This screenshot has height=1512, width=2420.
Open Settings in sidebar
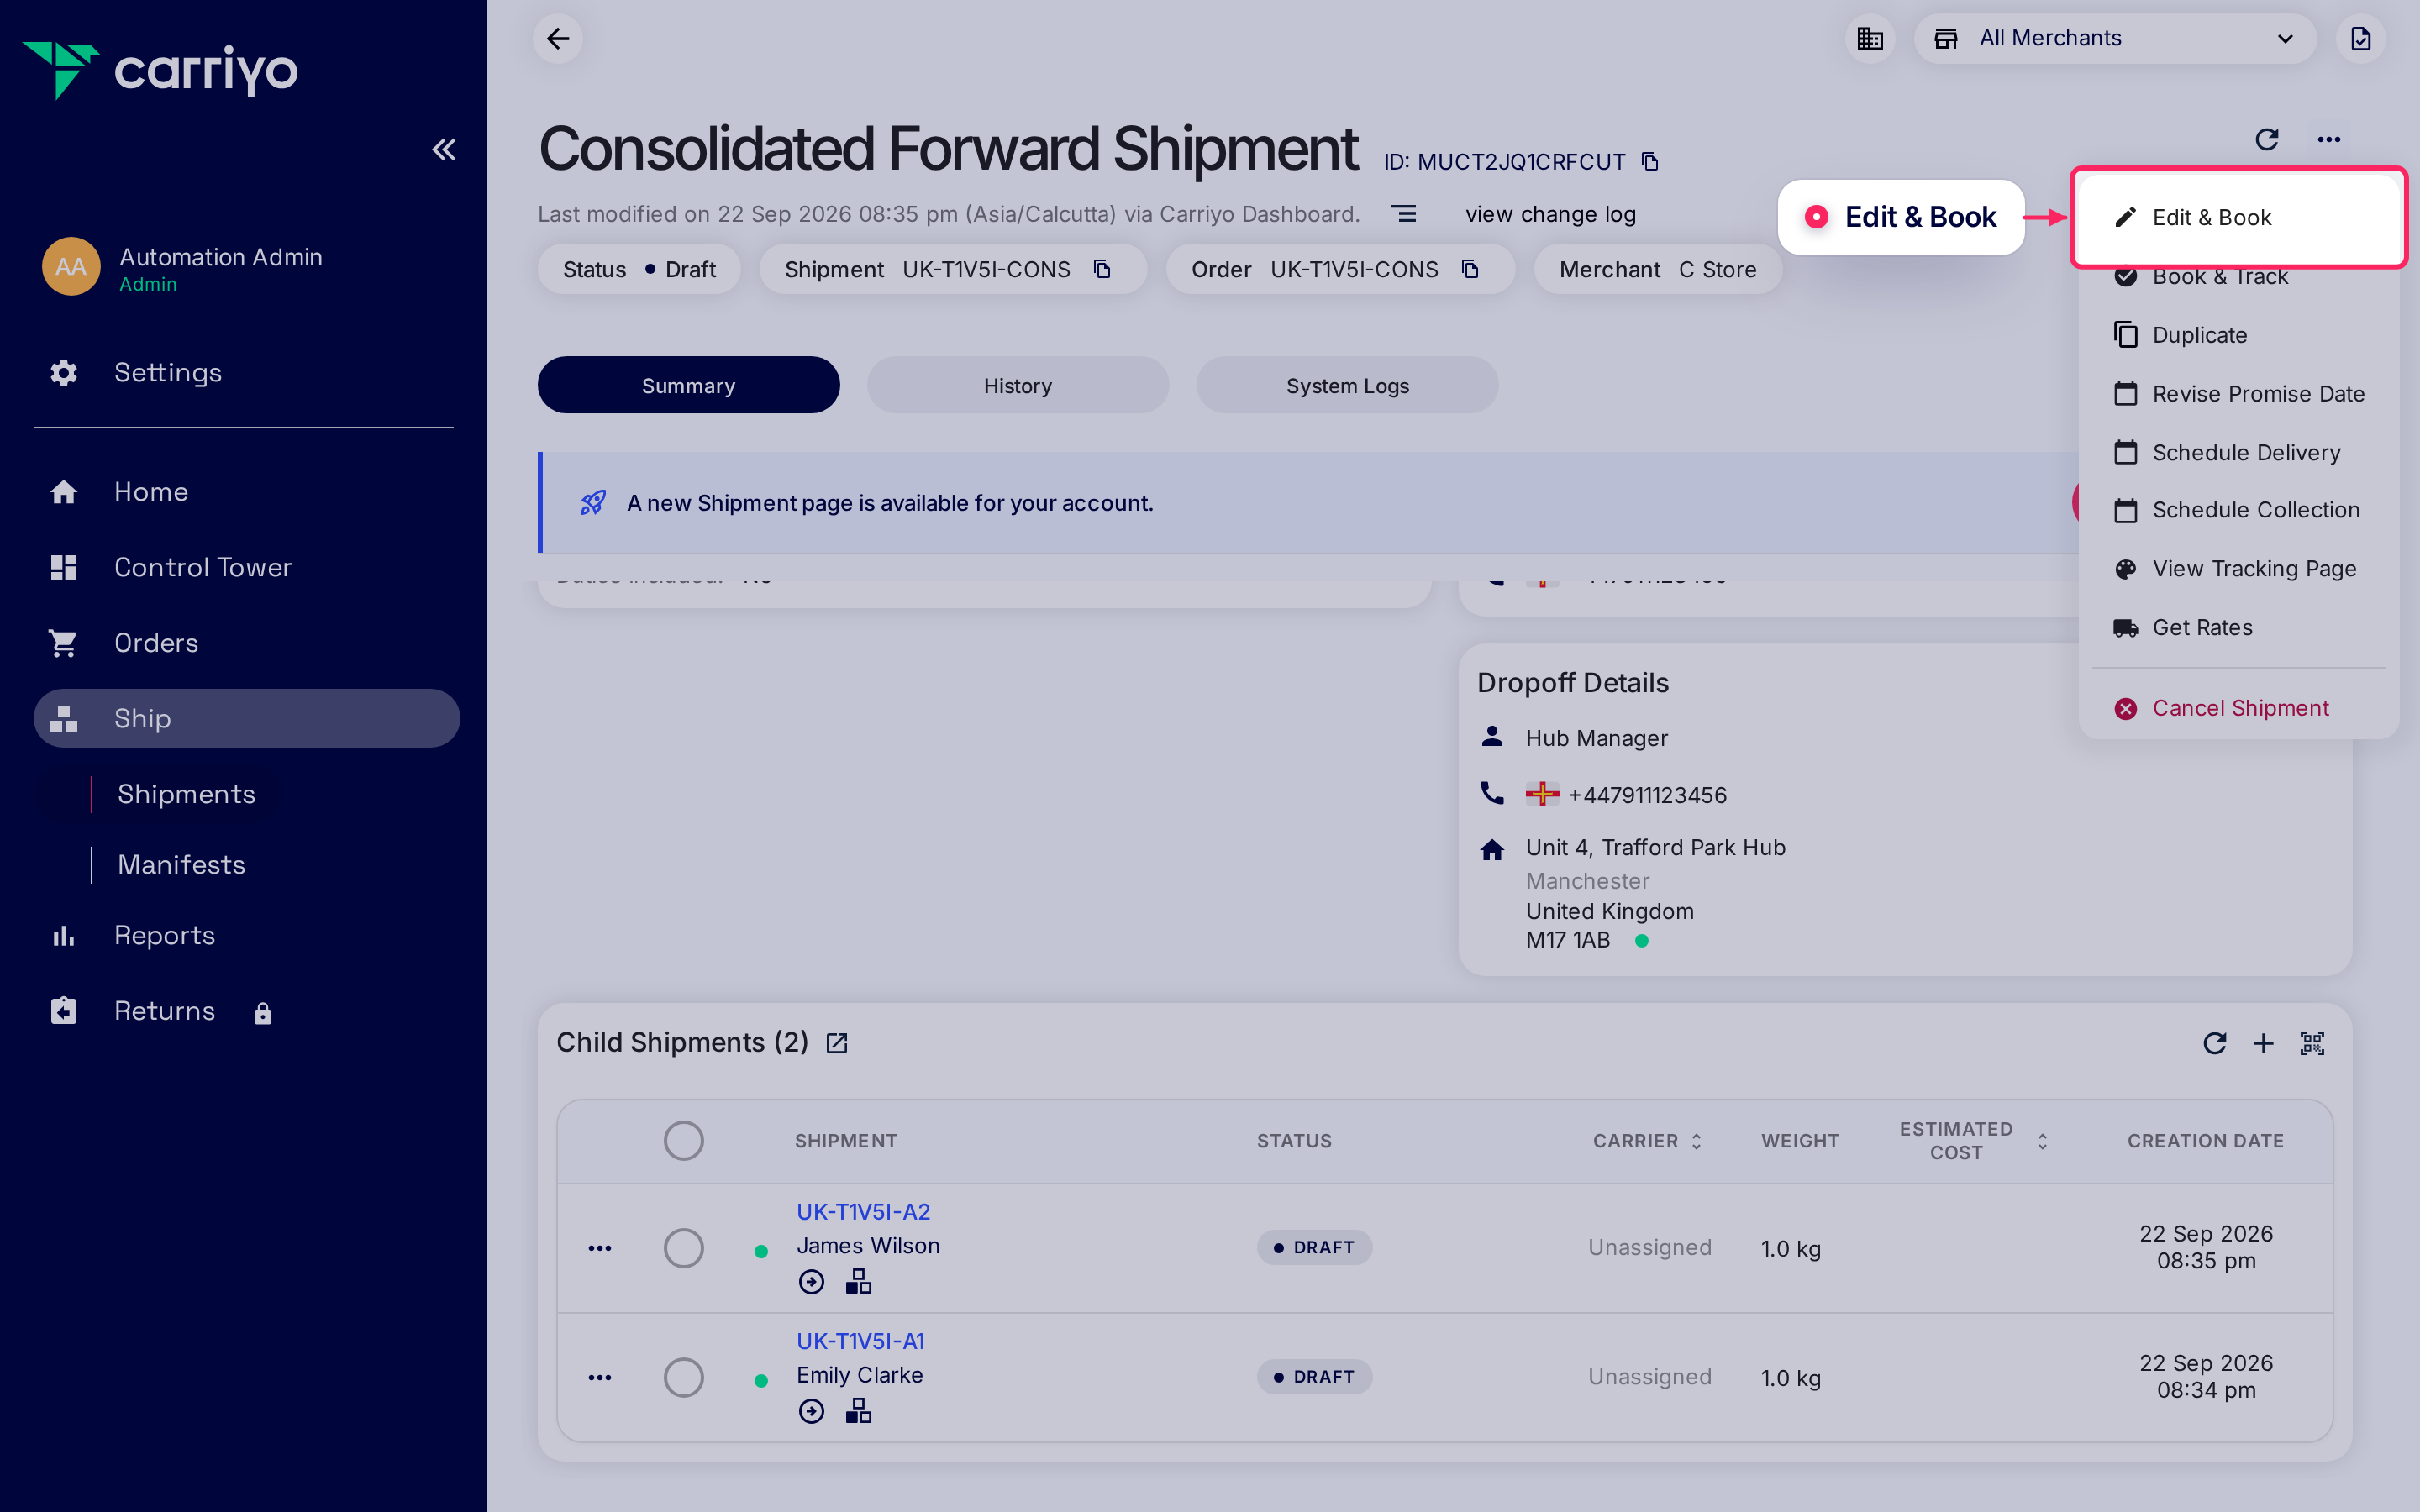click(167, 373)
